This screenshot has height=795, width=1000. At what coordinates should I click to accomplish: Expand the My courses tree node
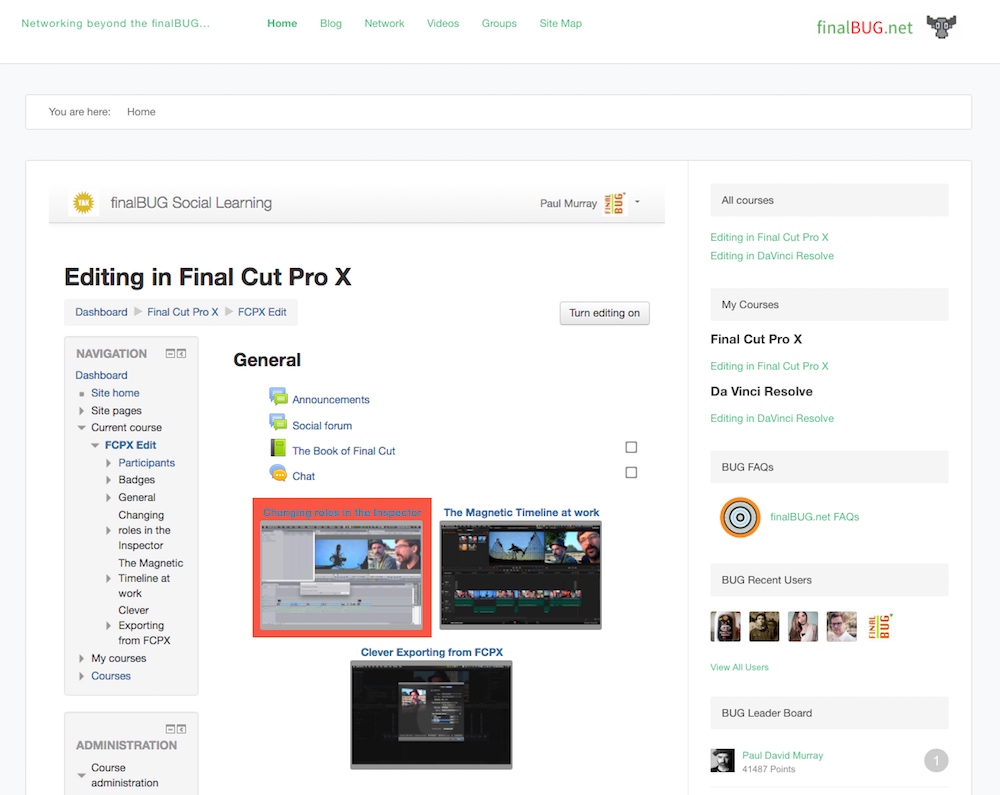pos(82,659)
